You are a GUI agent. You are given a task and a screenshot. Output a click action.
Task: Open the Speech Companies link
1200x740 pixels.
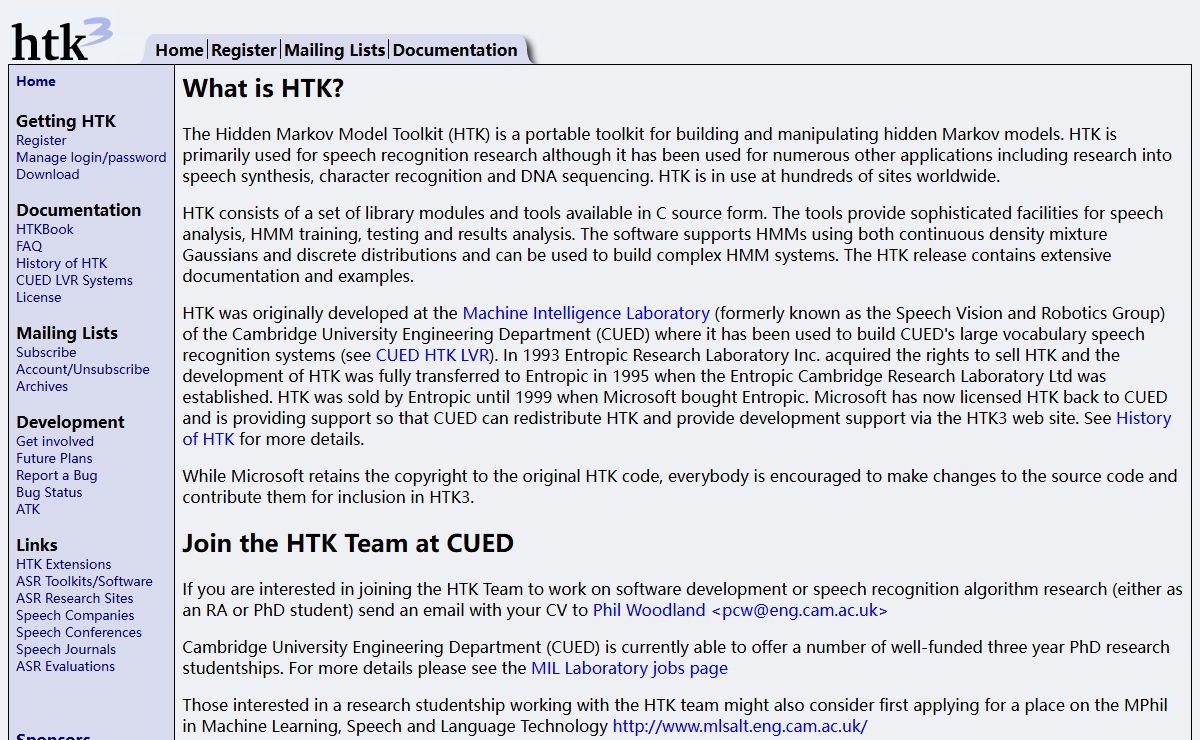coord(75,615)
